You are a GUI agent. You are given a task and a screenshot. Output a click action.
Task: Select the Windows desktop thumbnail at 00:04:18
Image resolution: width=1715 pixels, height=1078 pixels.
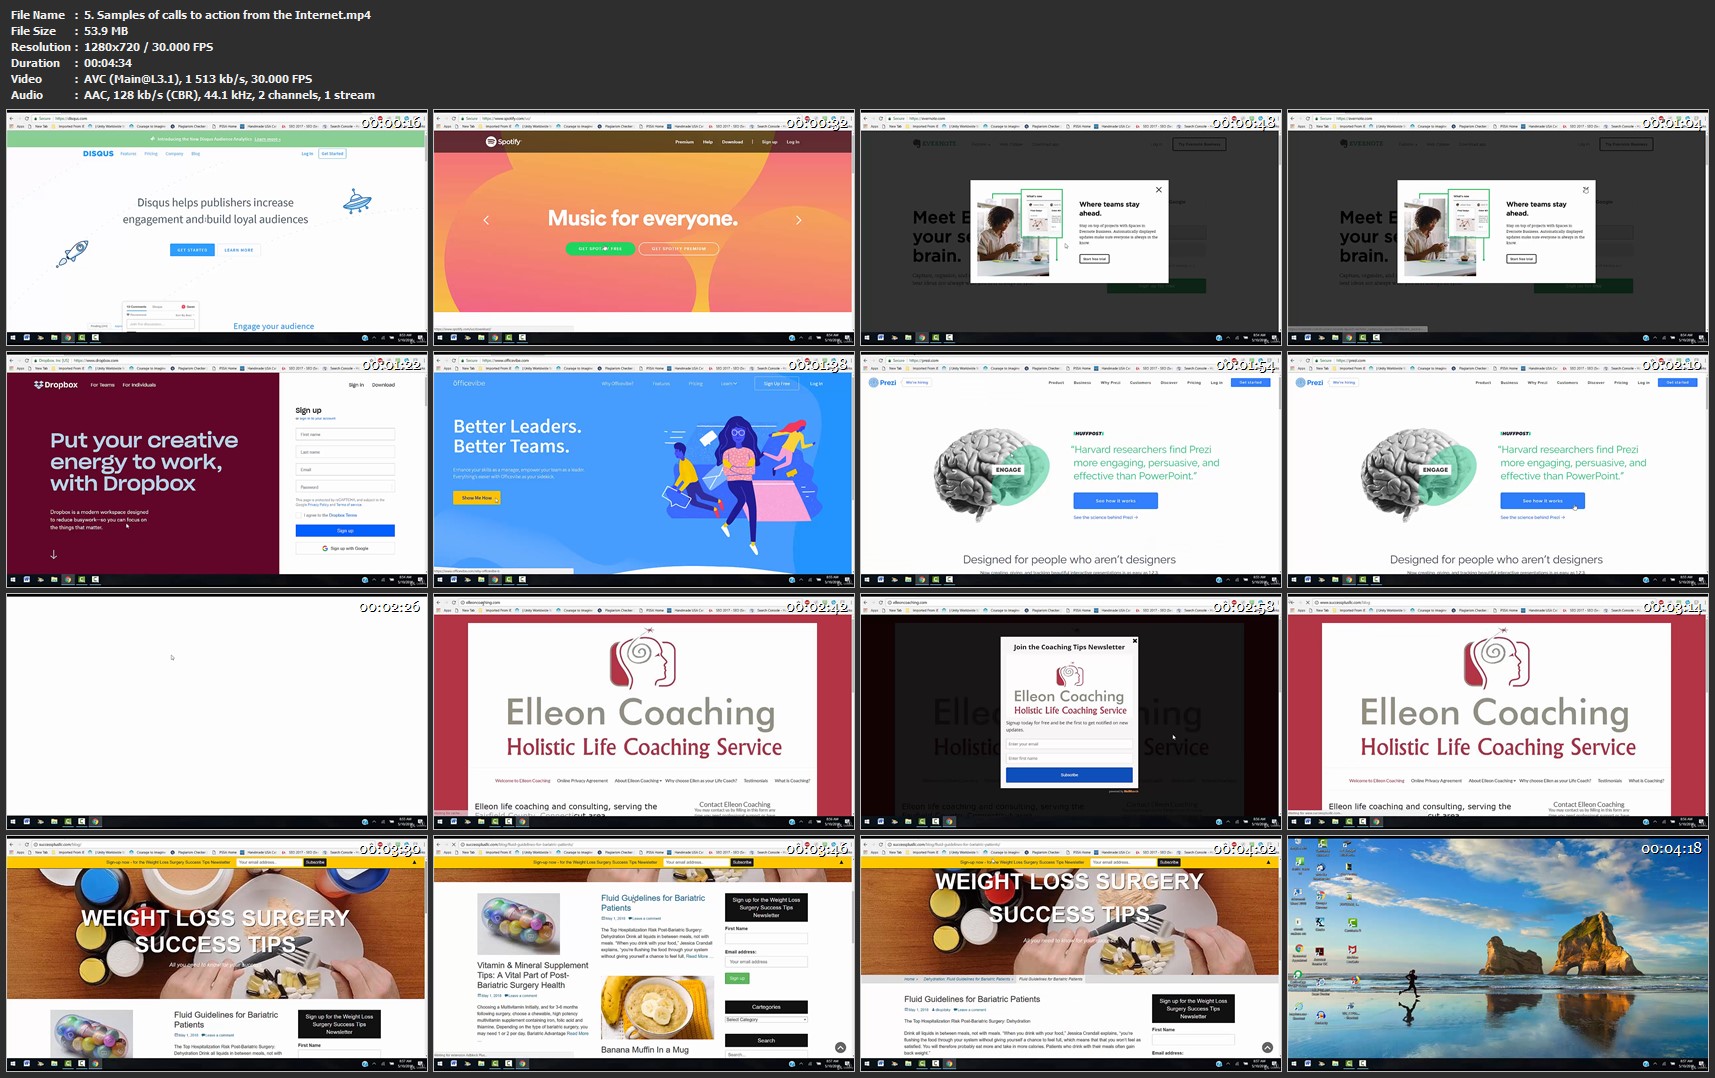[1497, 954]
